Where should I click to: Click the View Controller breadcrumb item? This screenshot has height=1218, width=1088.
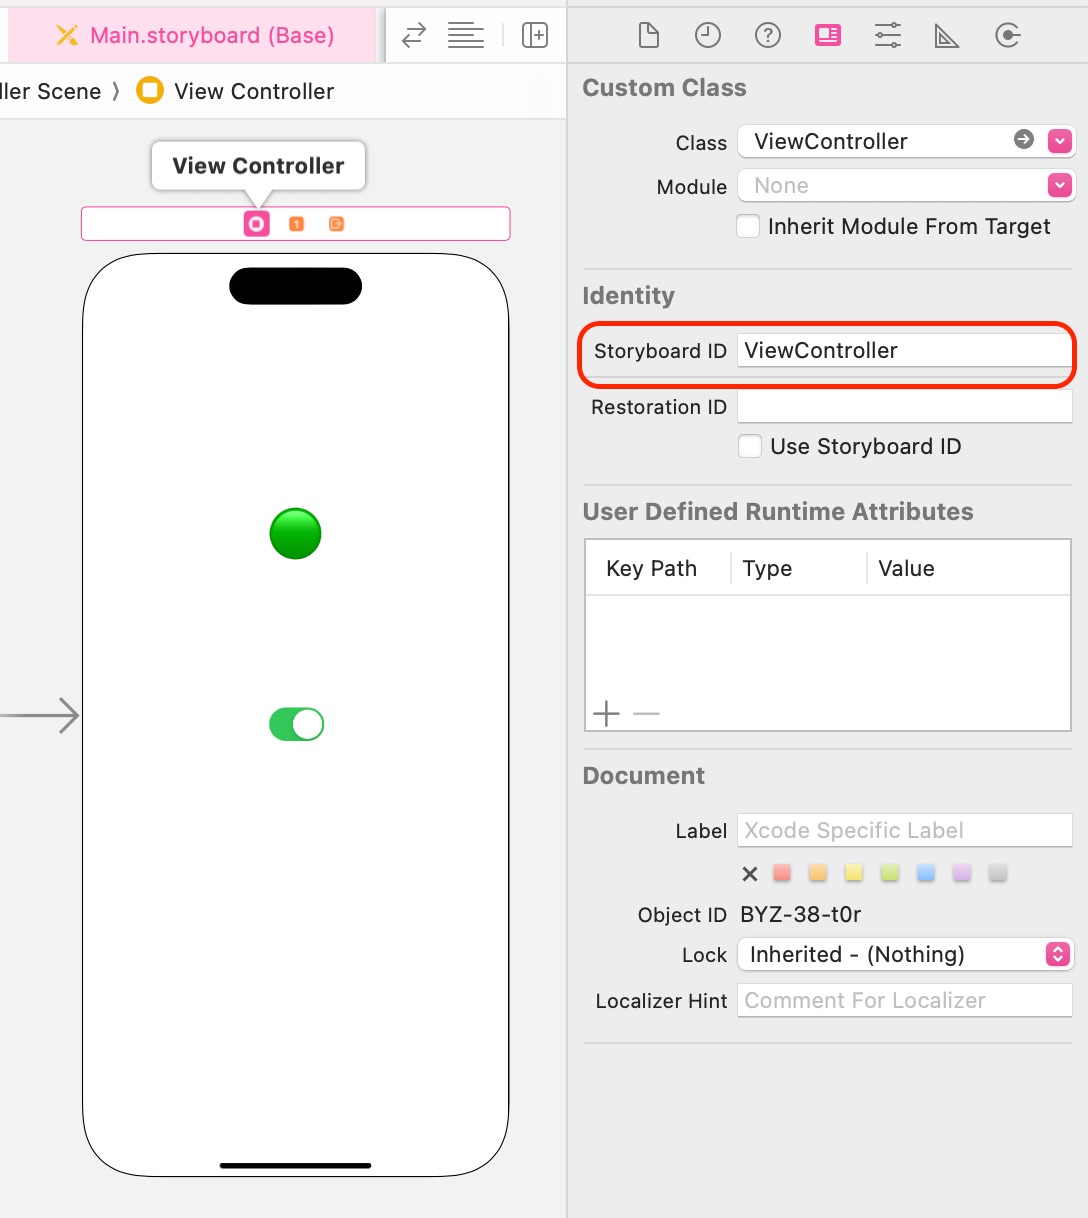[253, 91]
